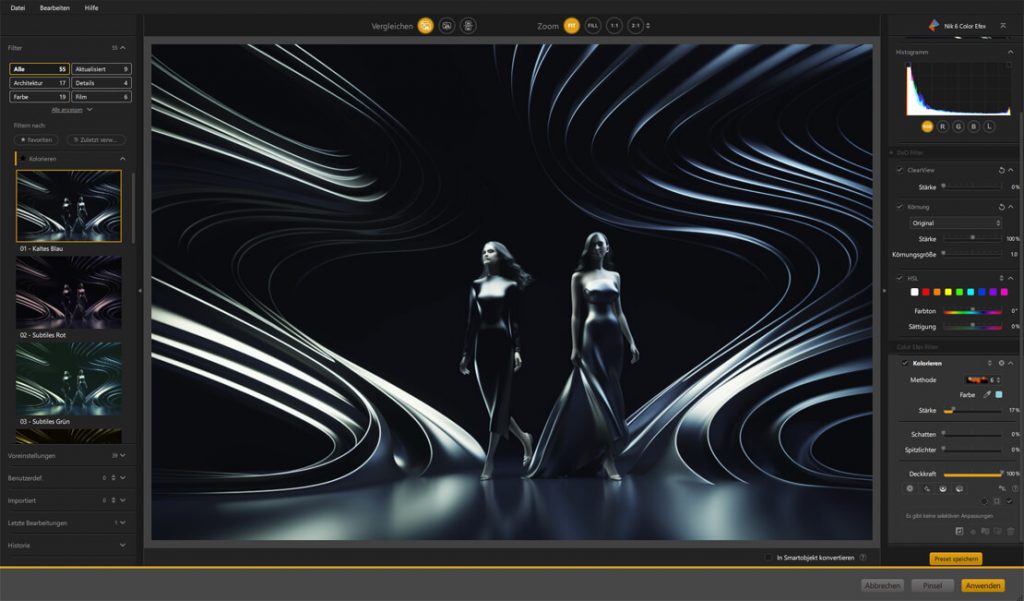
Task: Toggle the HSL filter checkbox
Action: pyautogui.click(x=900, y=278)
